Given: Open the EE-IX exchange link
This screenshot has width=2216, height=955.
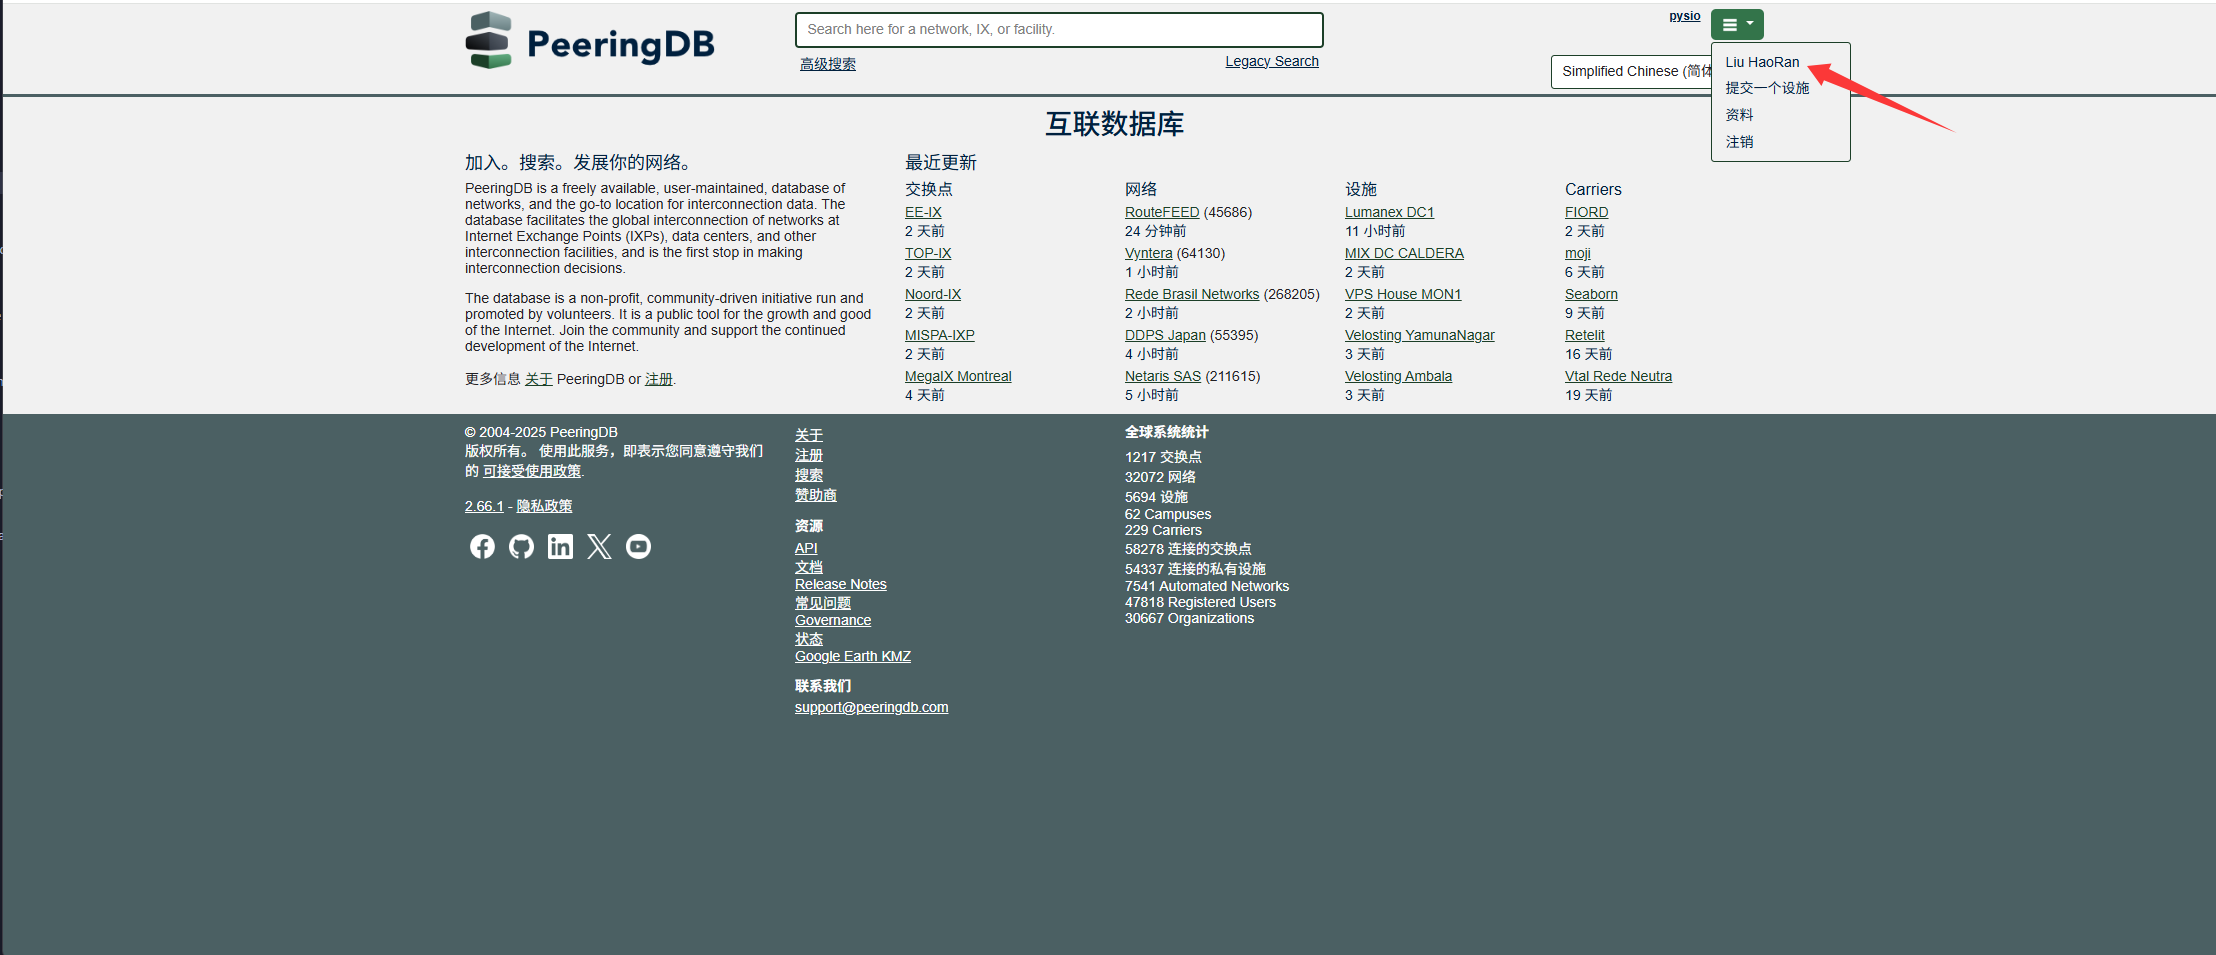Looking at the screenshot, I should click(923, 212).
